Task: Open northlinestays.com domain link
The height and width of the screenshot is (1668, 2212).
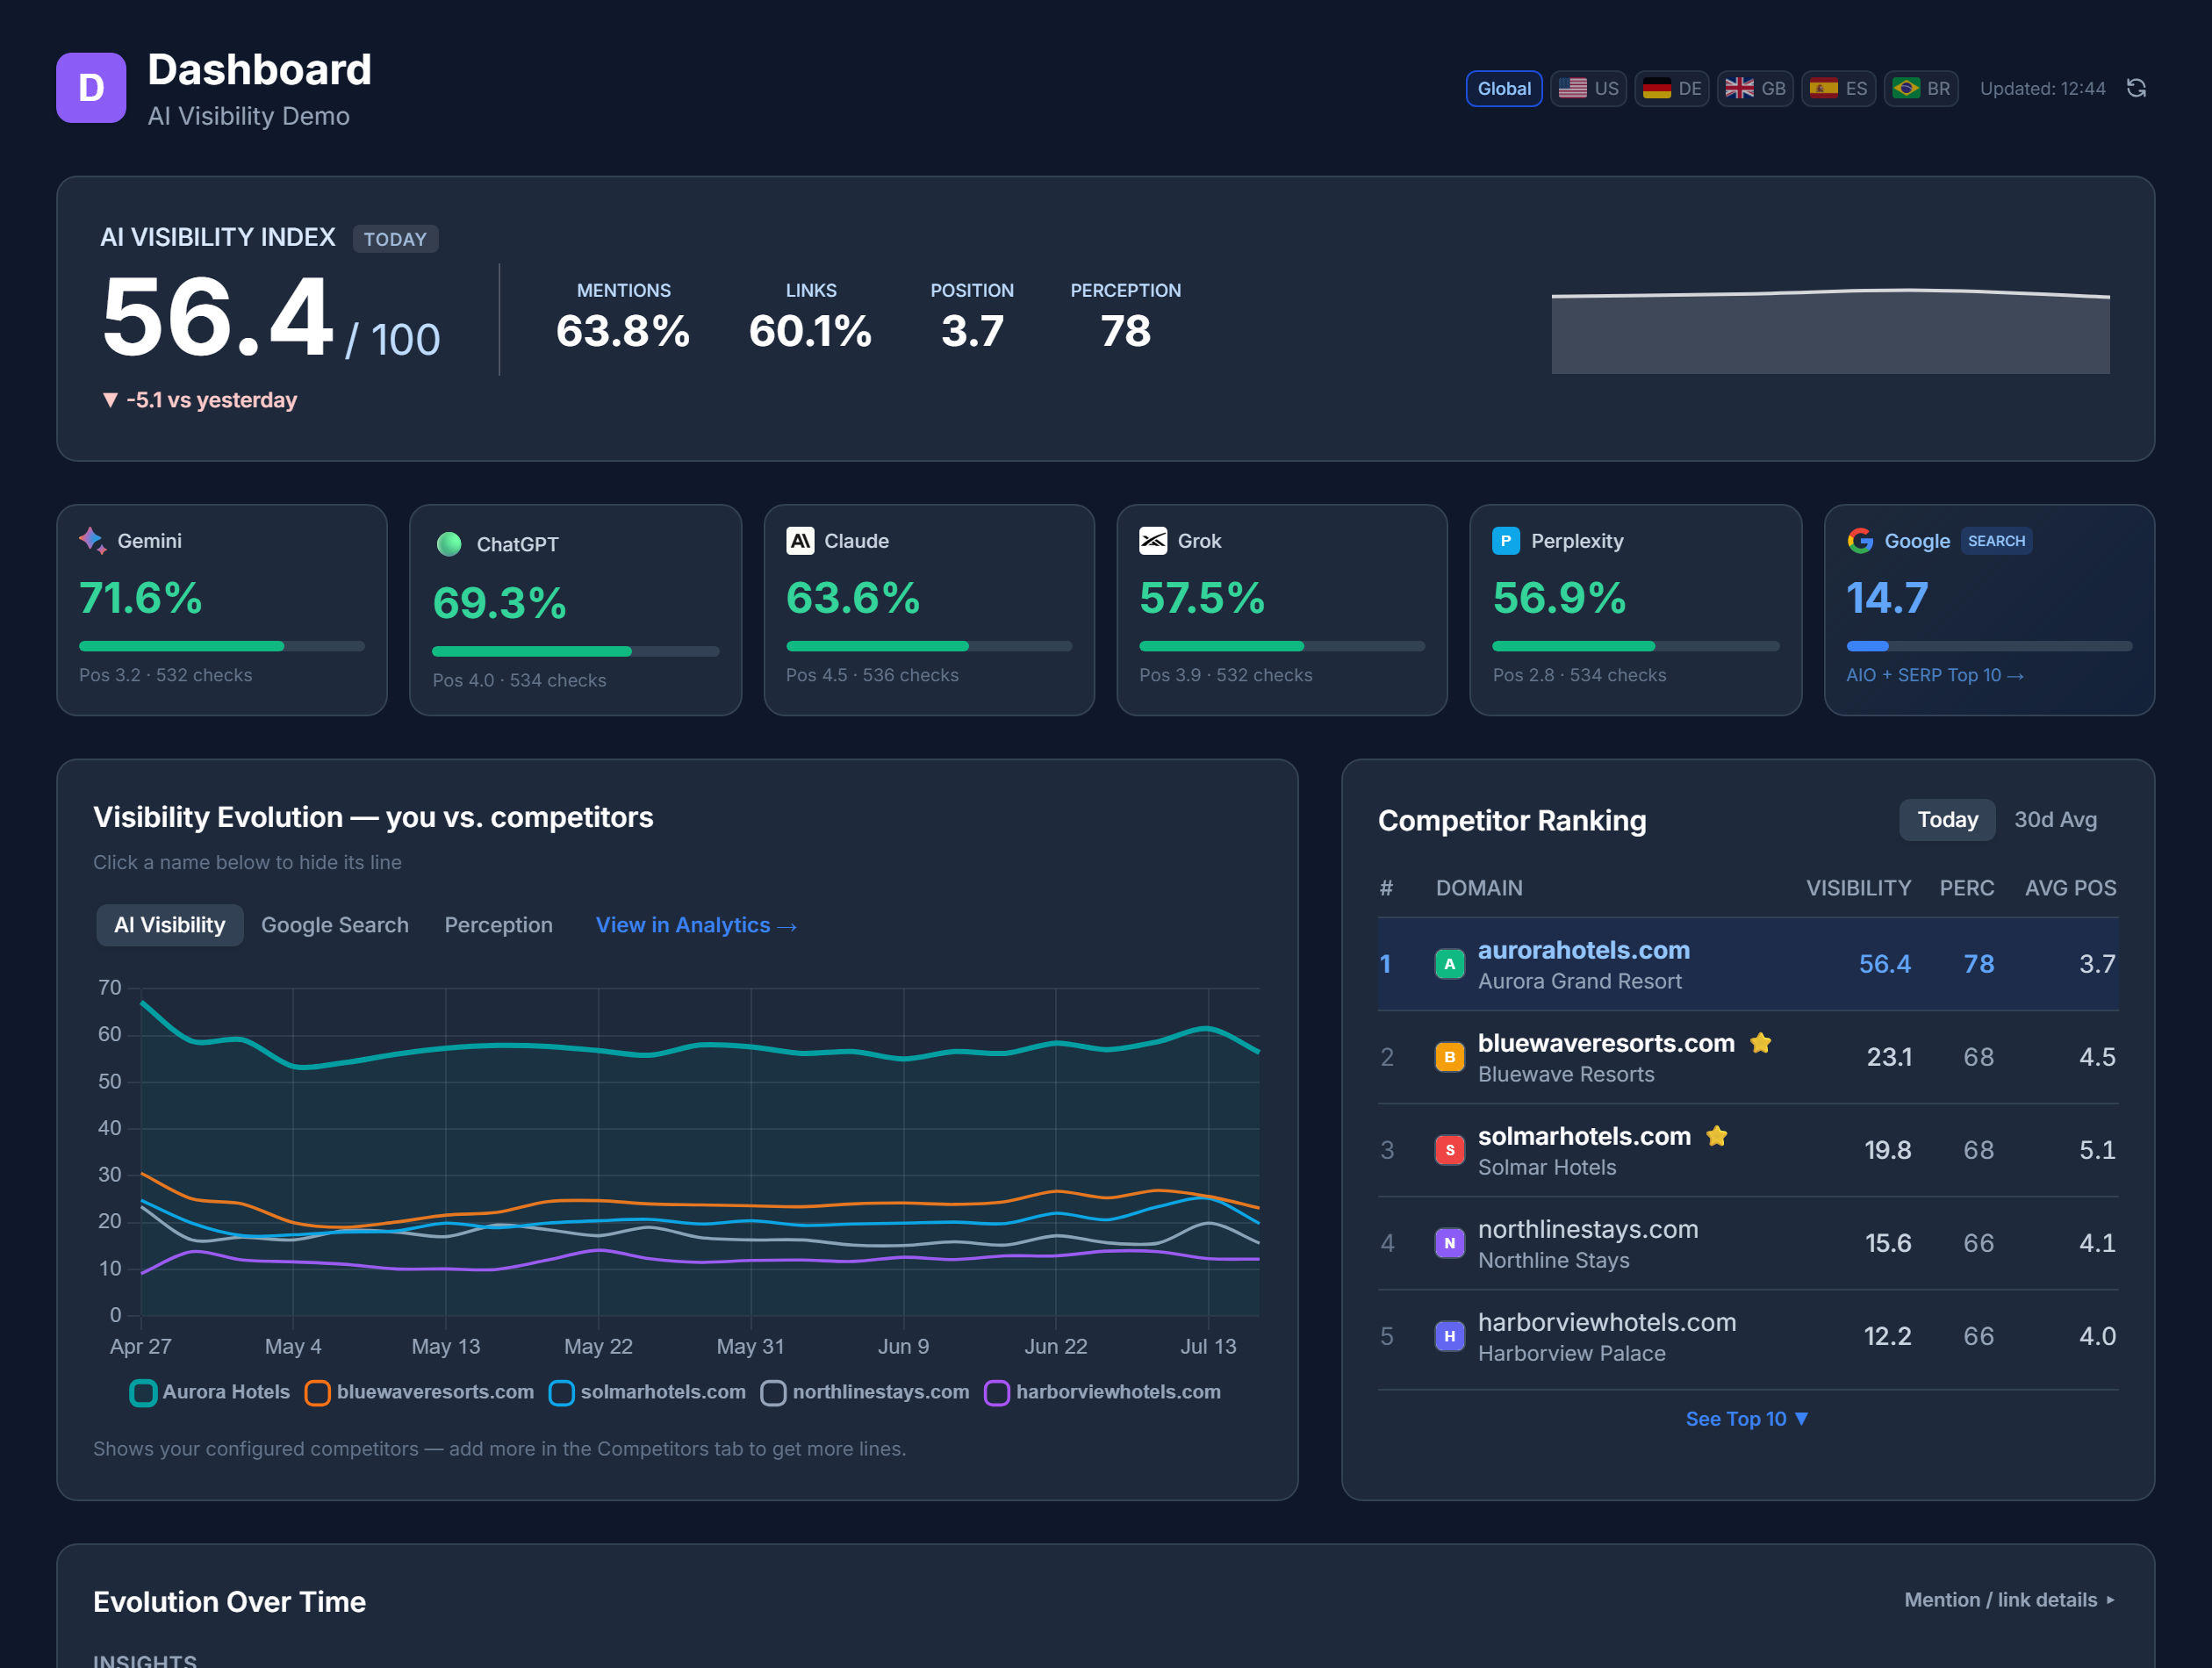Action: pyautogui.click(x=1588, y=1229)
